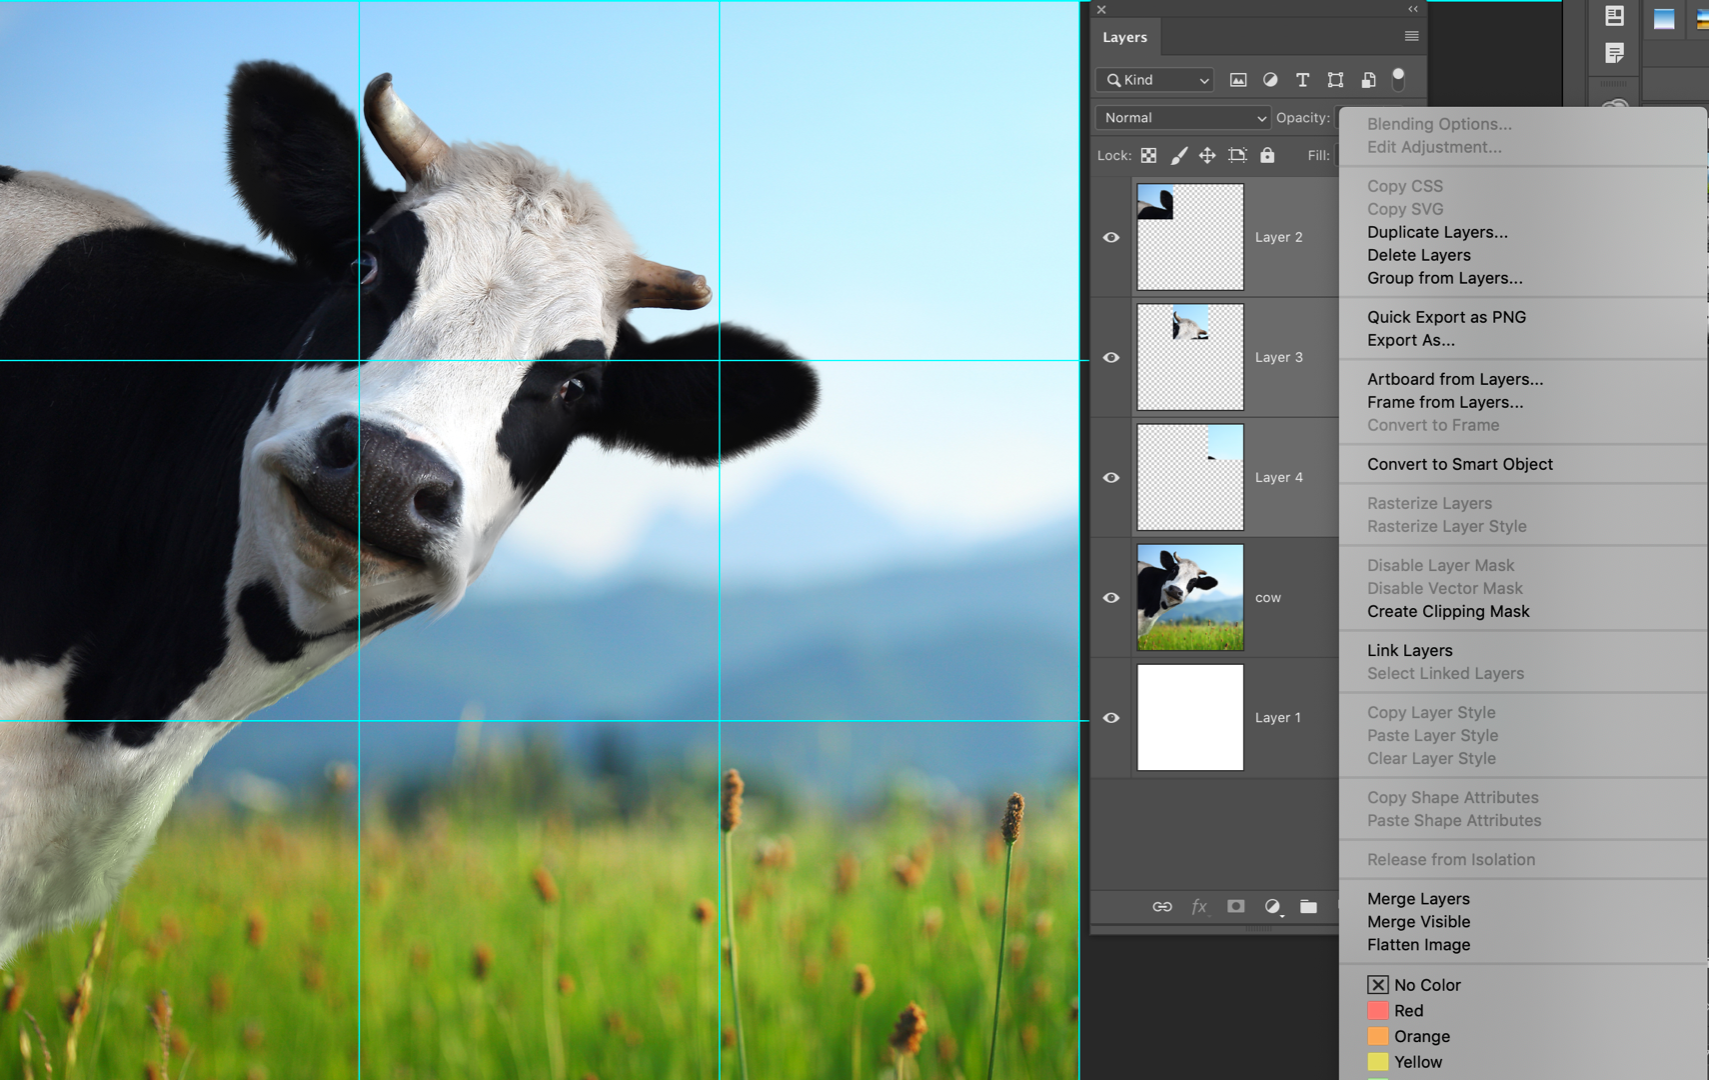
Task: Click Quick Export as PNG
Action: [x=1446, y=317]
